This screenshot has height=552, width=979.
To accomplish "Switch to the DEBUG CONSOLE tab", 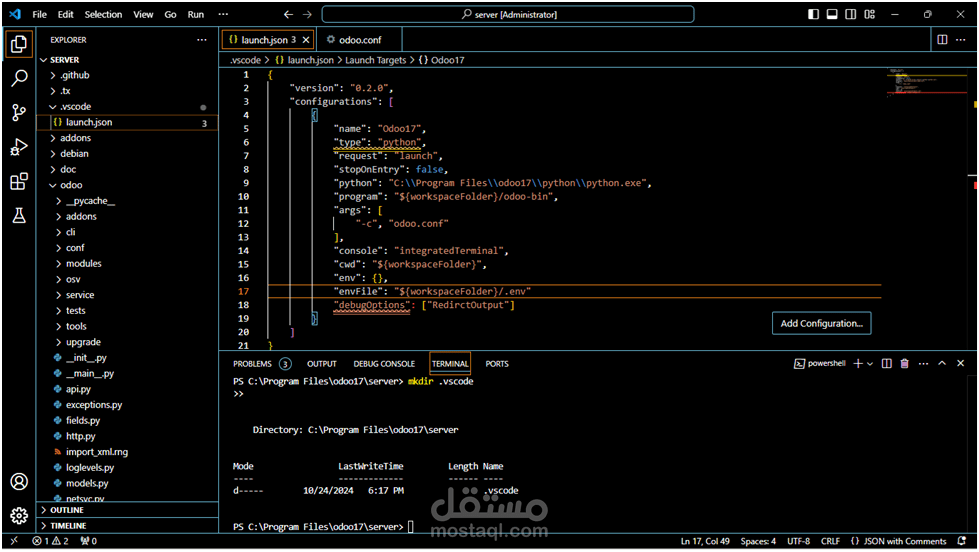I will point(384,363).
